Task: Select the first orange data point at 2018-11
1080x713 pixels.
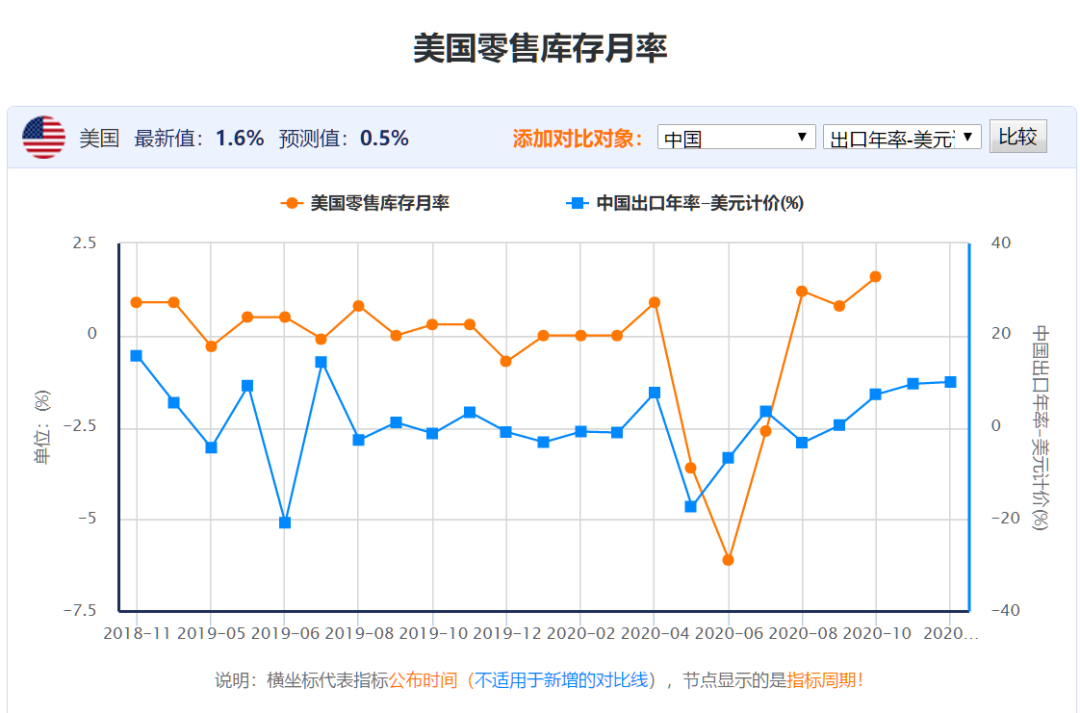Action: (135, 302)
